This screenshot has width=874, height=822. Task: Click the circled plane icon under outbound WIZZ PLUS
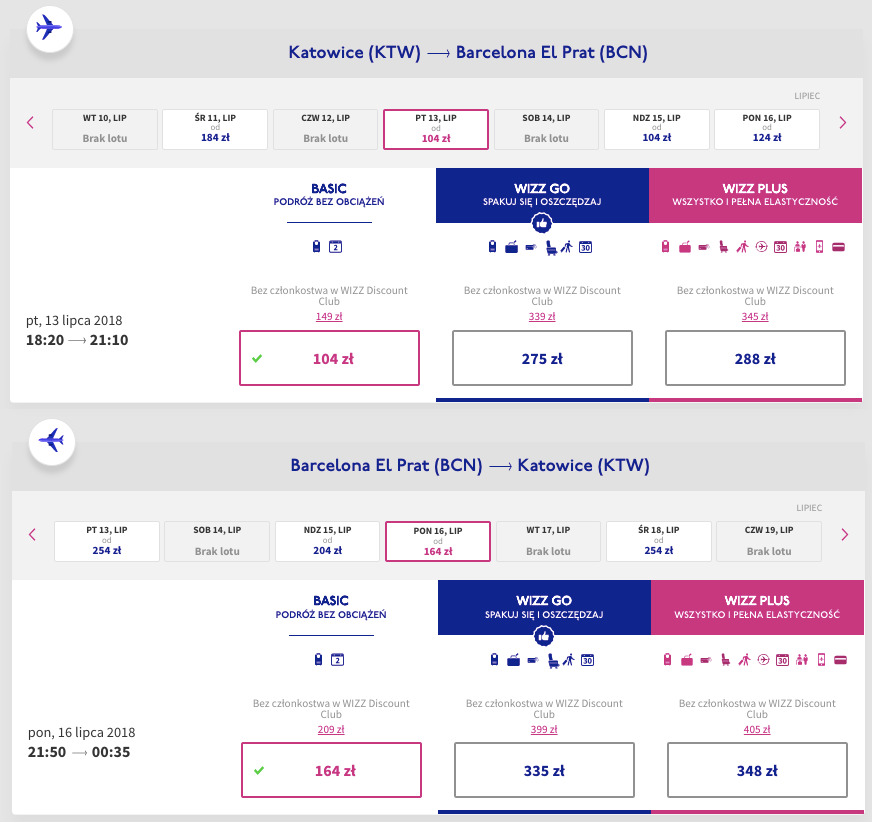761,247
